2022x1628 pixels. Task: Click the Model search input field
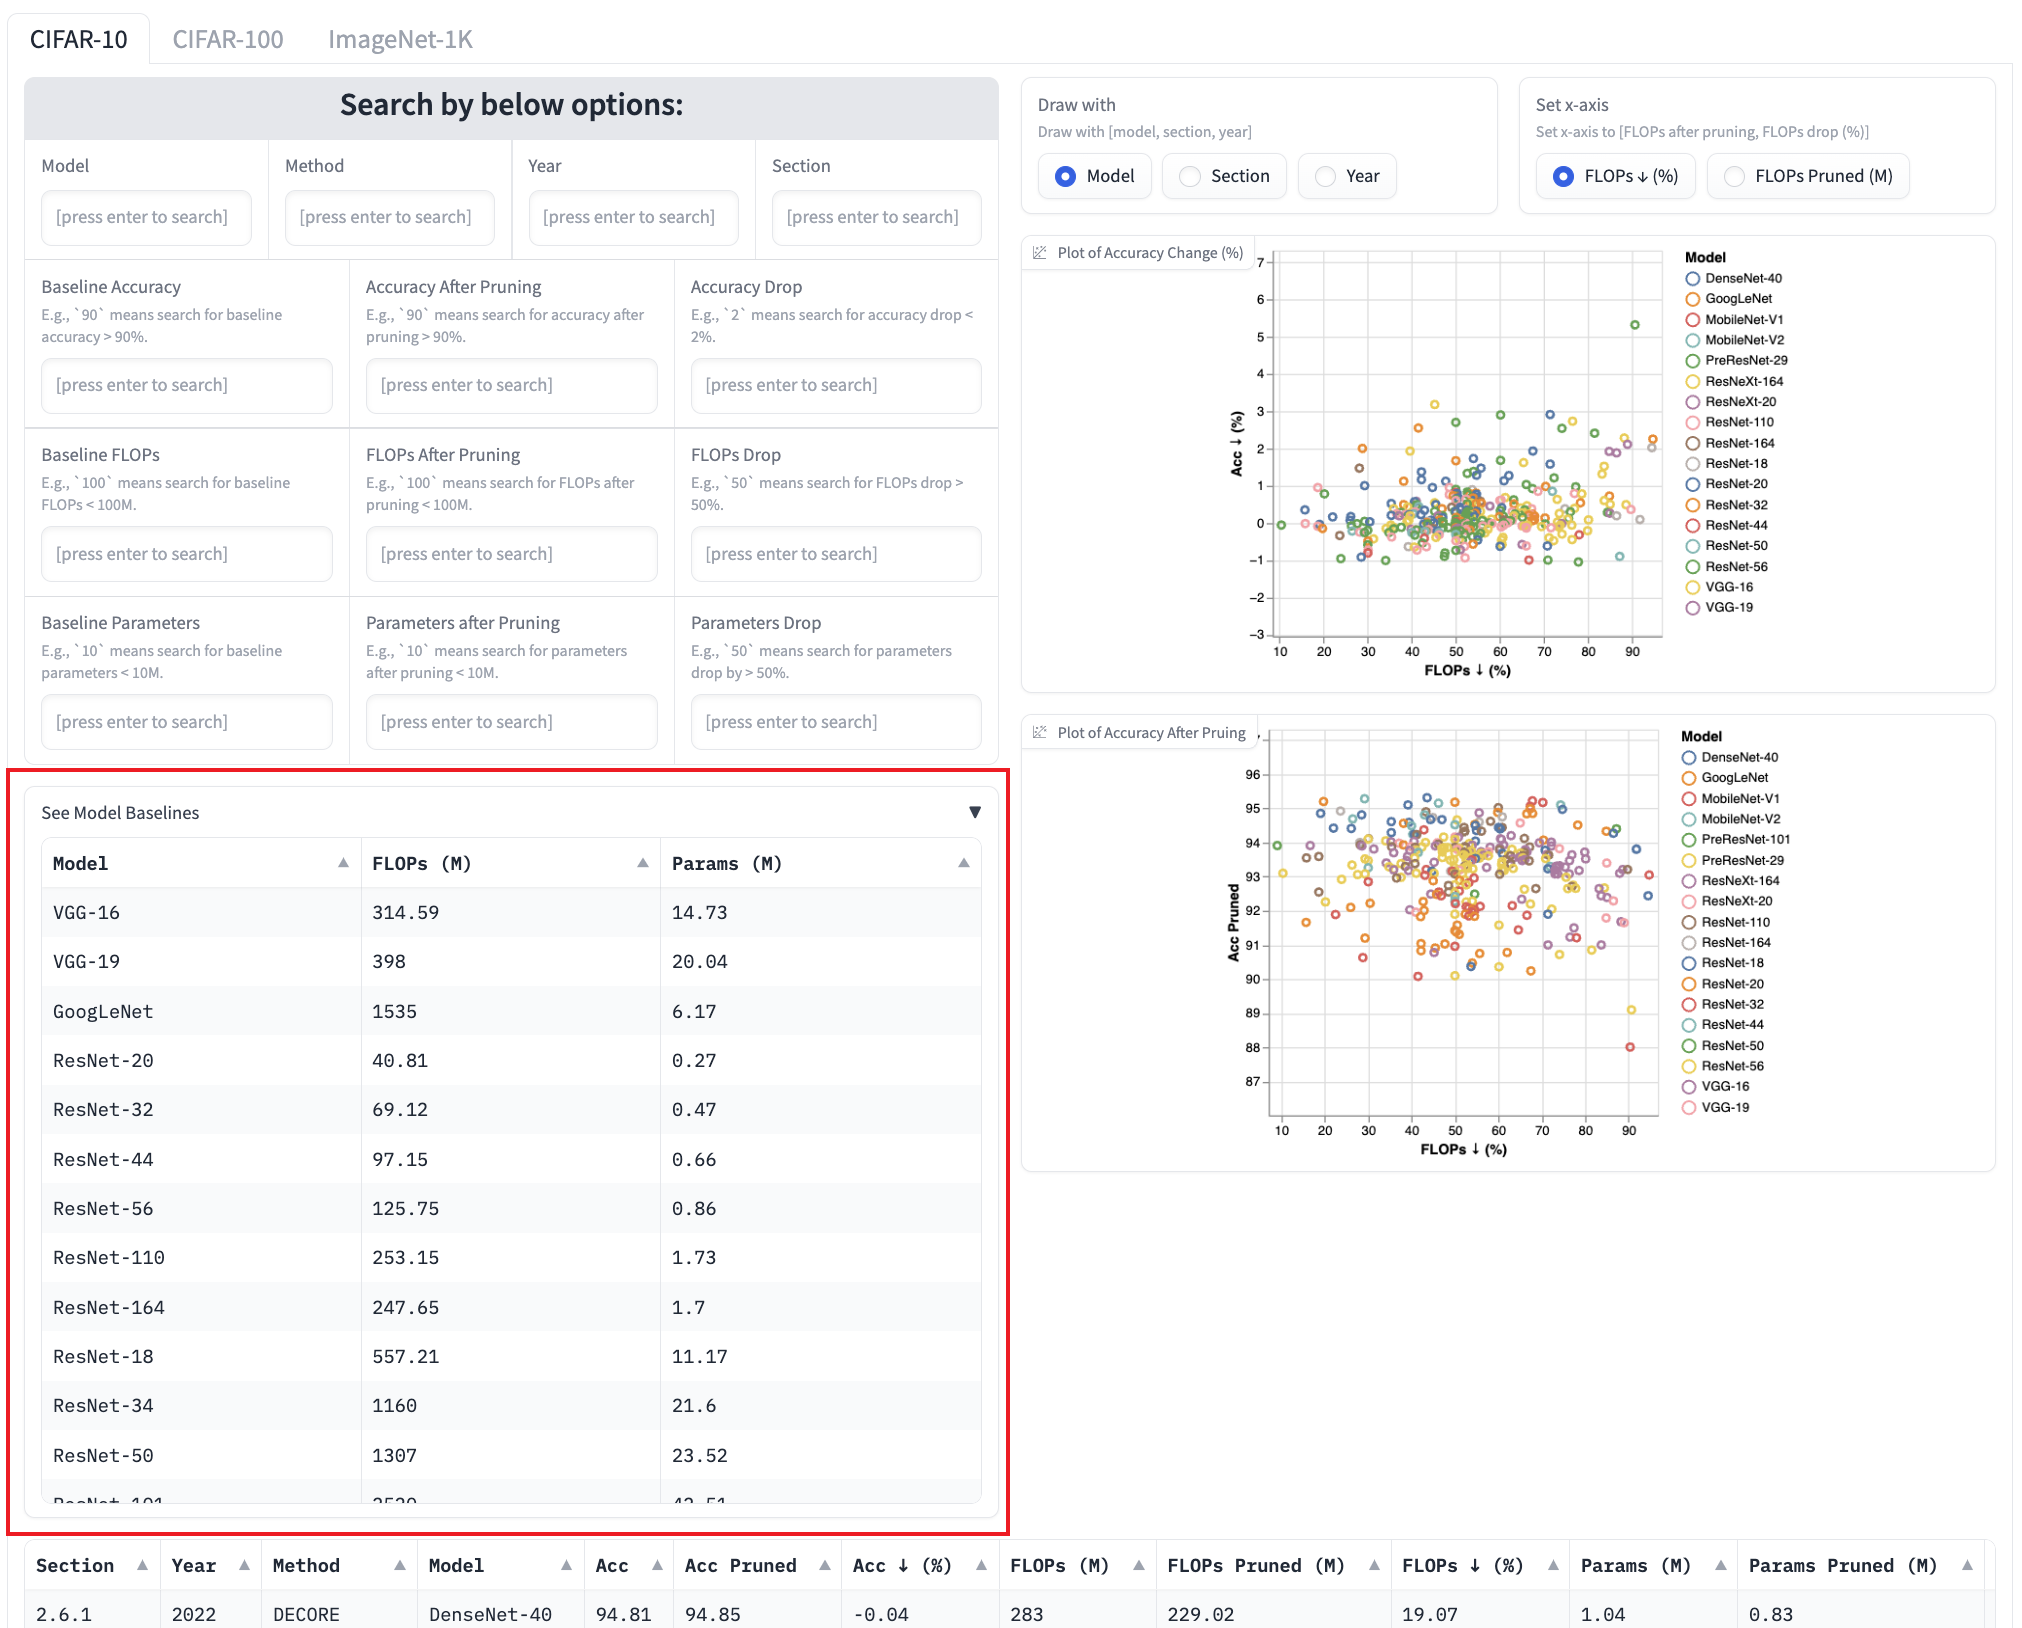pyautogui.click(x=146, y=217)
